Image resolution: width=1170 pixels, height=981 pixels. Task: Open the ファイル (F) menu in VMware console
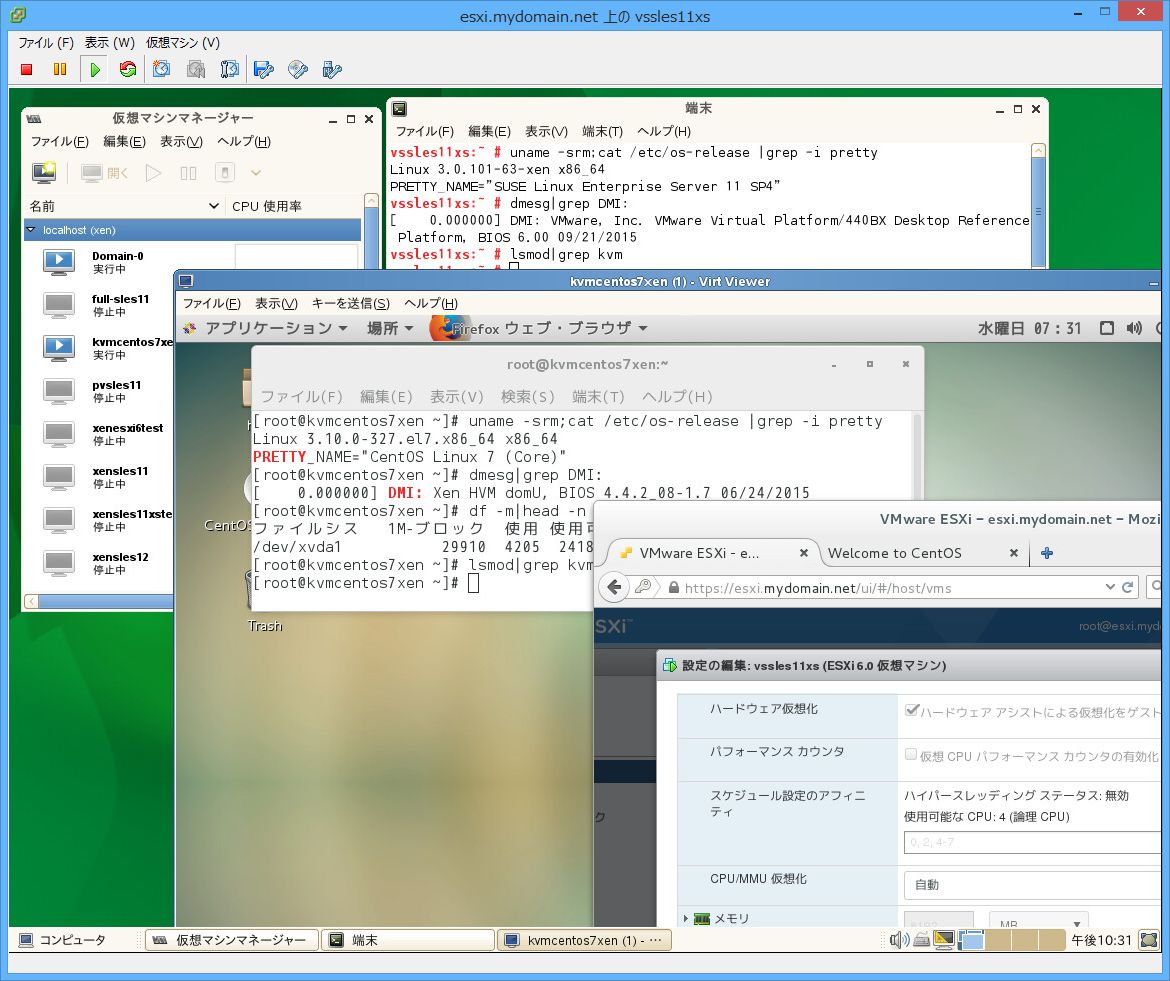click(46, 43)
